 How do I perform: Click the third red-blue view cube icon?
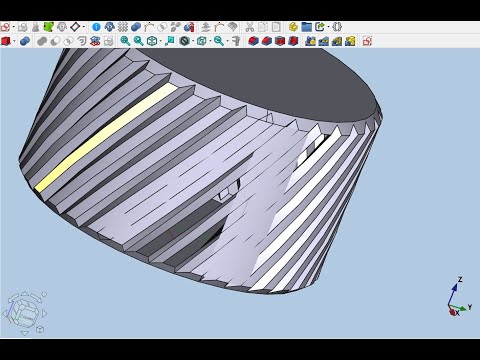[280, 41]
